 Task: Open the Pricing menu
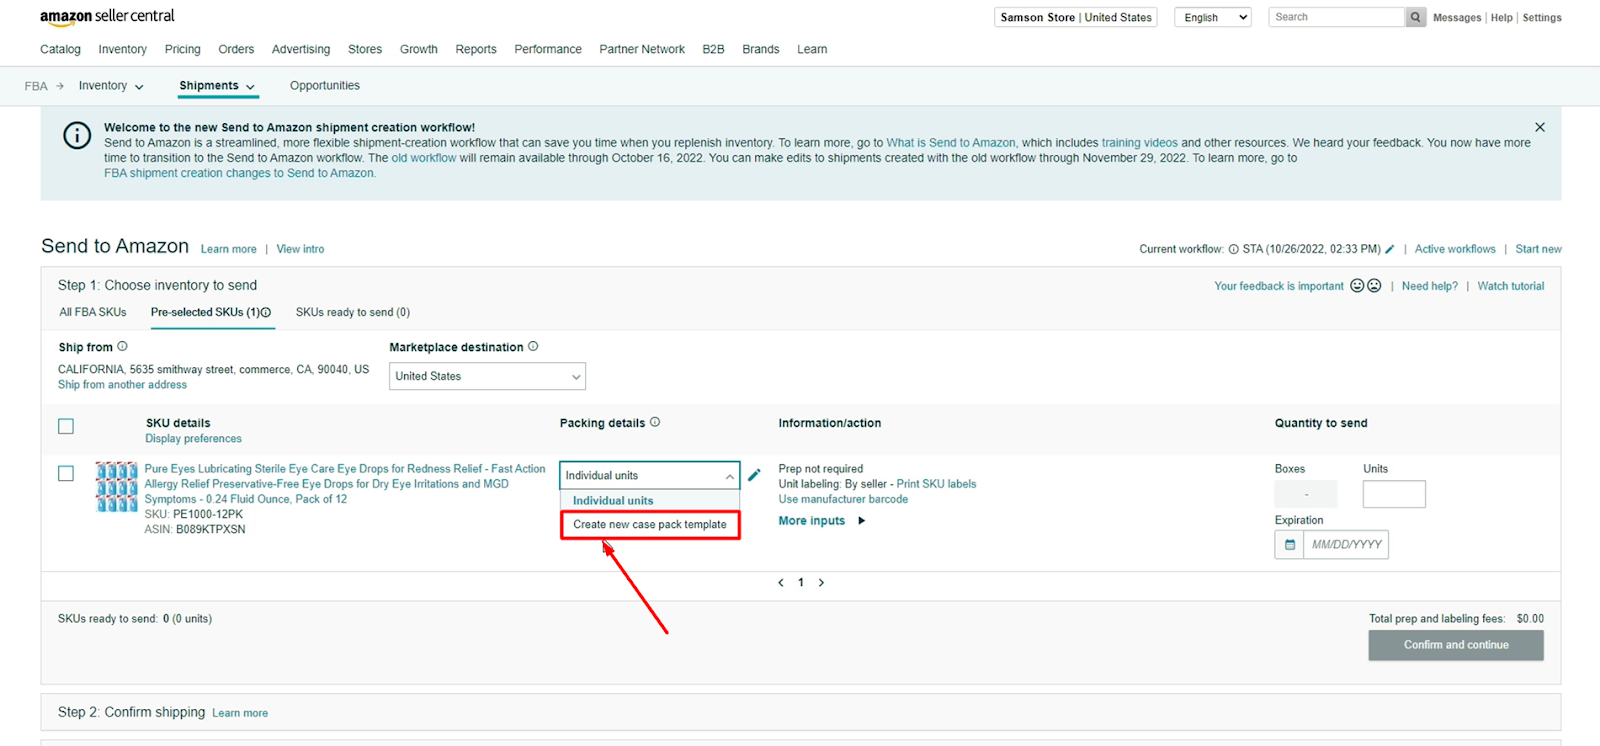(182, 49)
